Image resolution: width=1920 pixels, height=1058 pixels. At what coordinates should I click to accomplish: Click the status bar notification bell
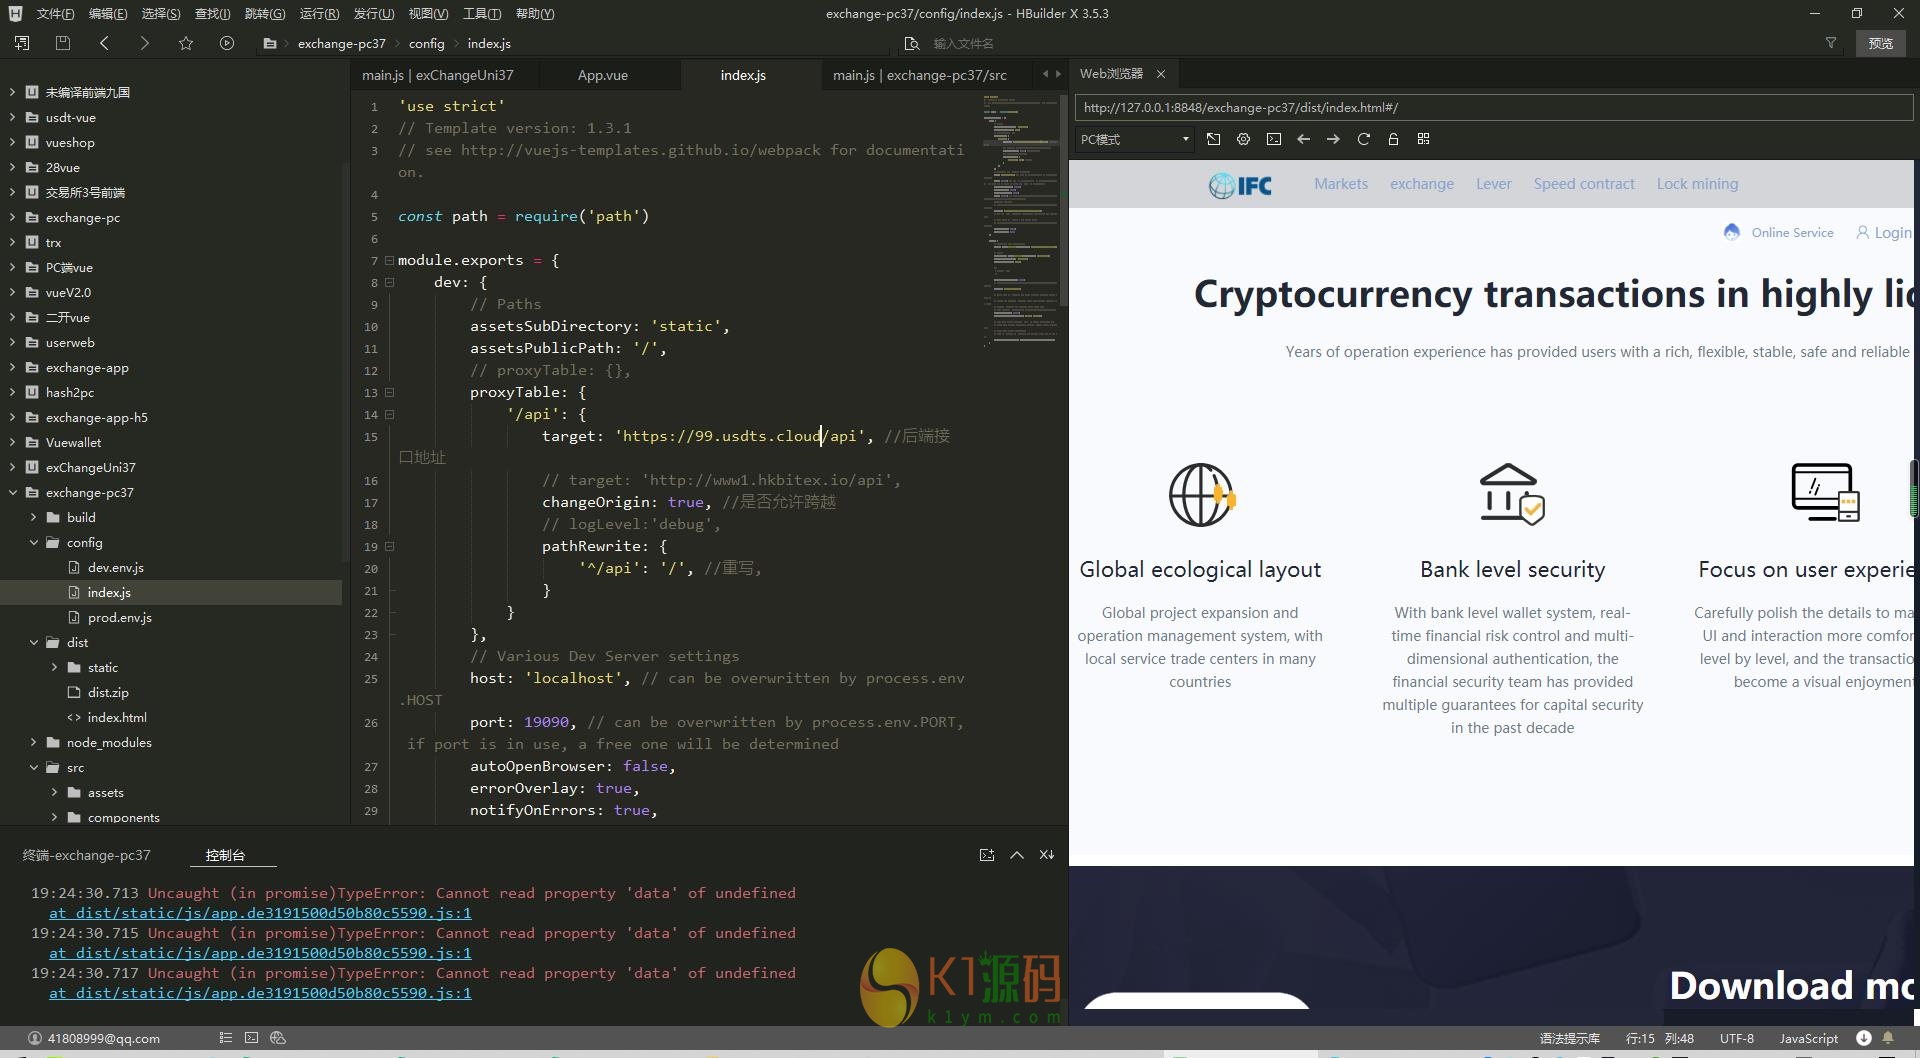pyautogui.click(x=1888, y=1038)
